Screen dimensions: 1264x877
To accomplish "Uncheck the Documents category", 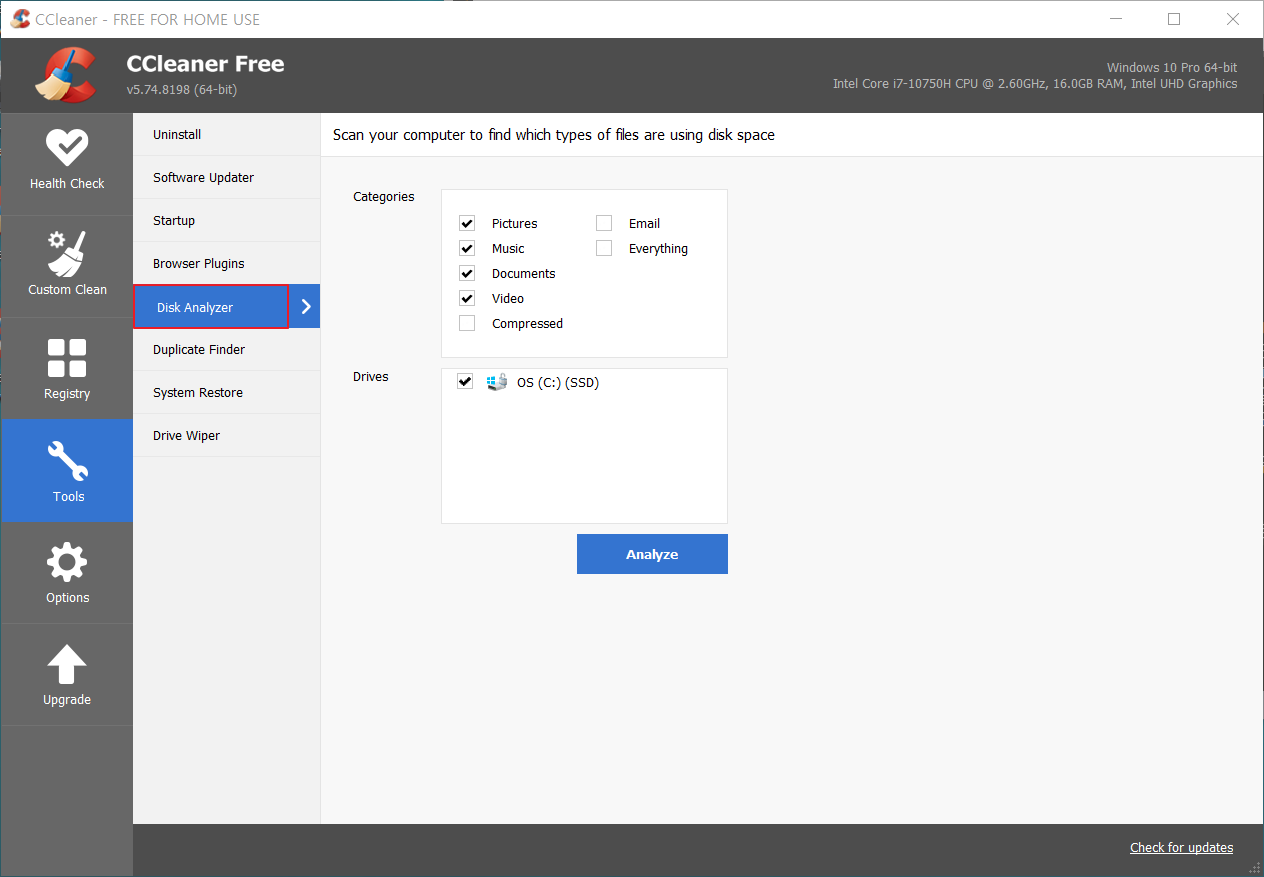I will pos(467,273).
